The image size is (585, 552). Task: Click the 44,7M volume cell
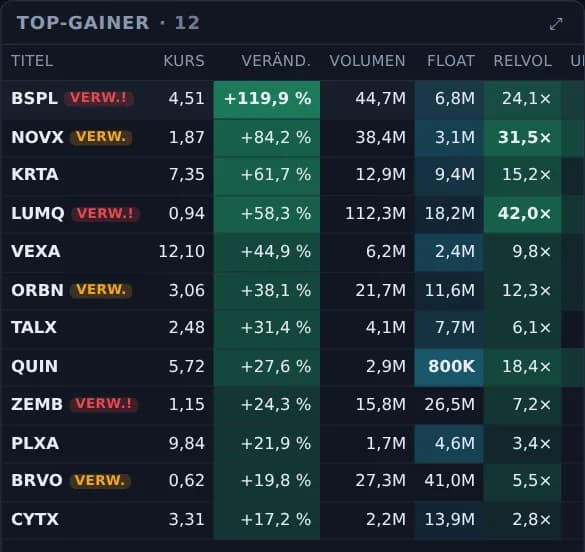point(367,99)
